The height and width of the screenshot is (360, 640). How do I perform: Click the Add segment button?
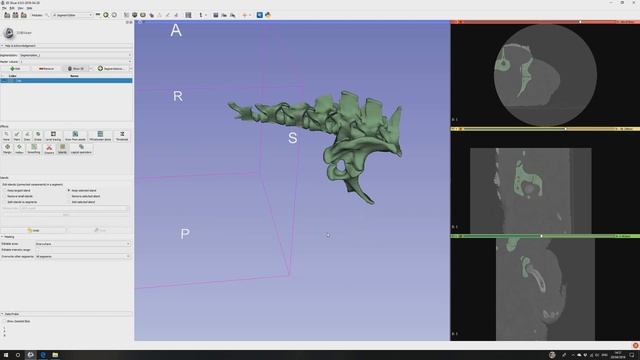15,69
